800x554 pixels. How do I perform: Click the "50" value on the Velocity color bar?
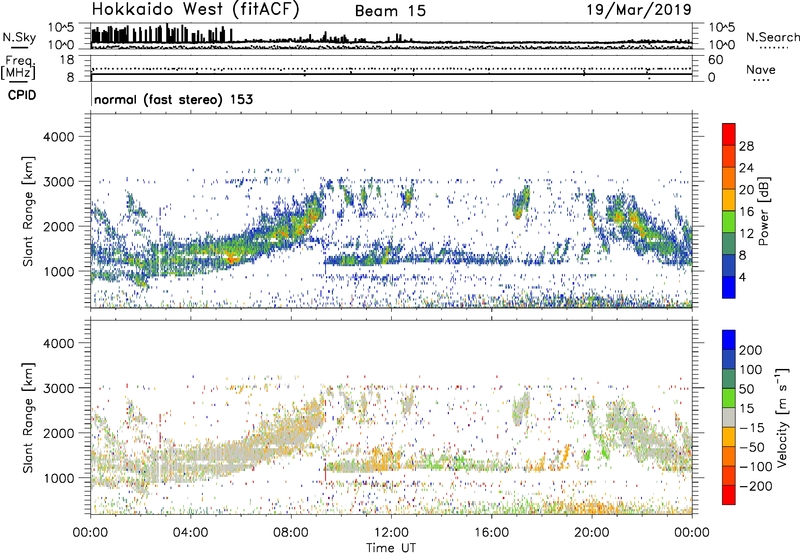point(746,389)
